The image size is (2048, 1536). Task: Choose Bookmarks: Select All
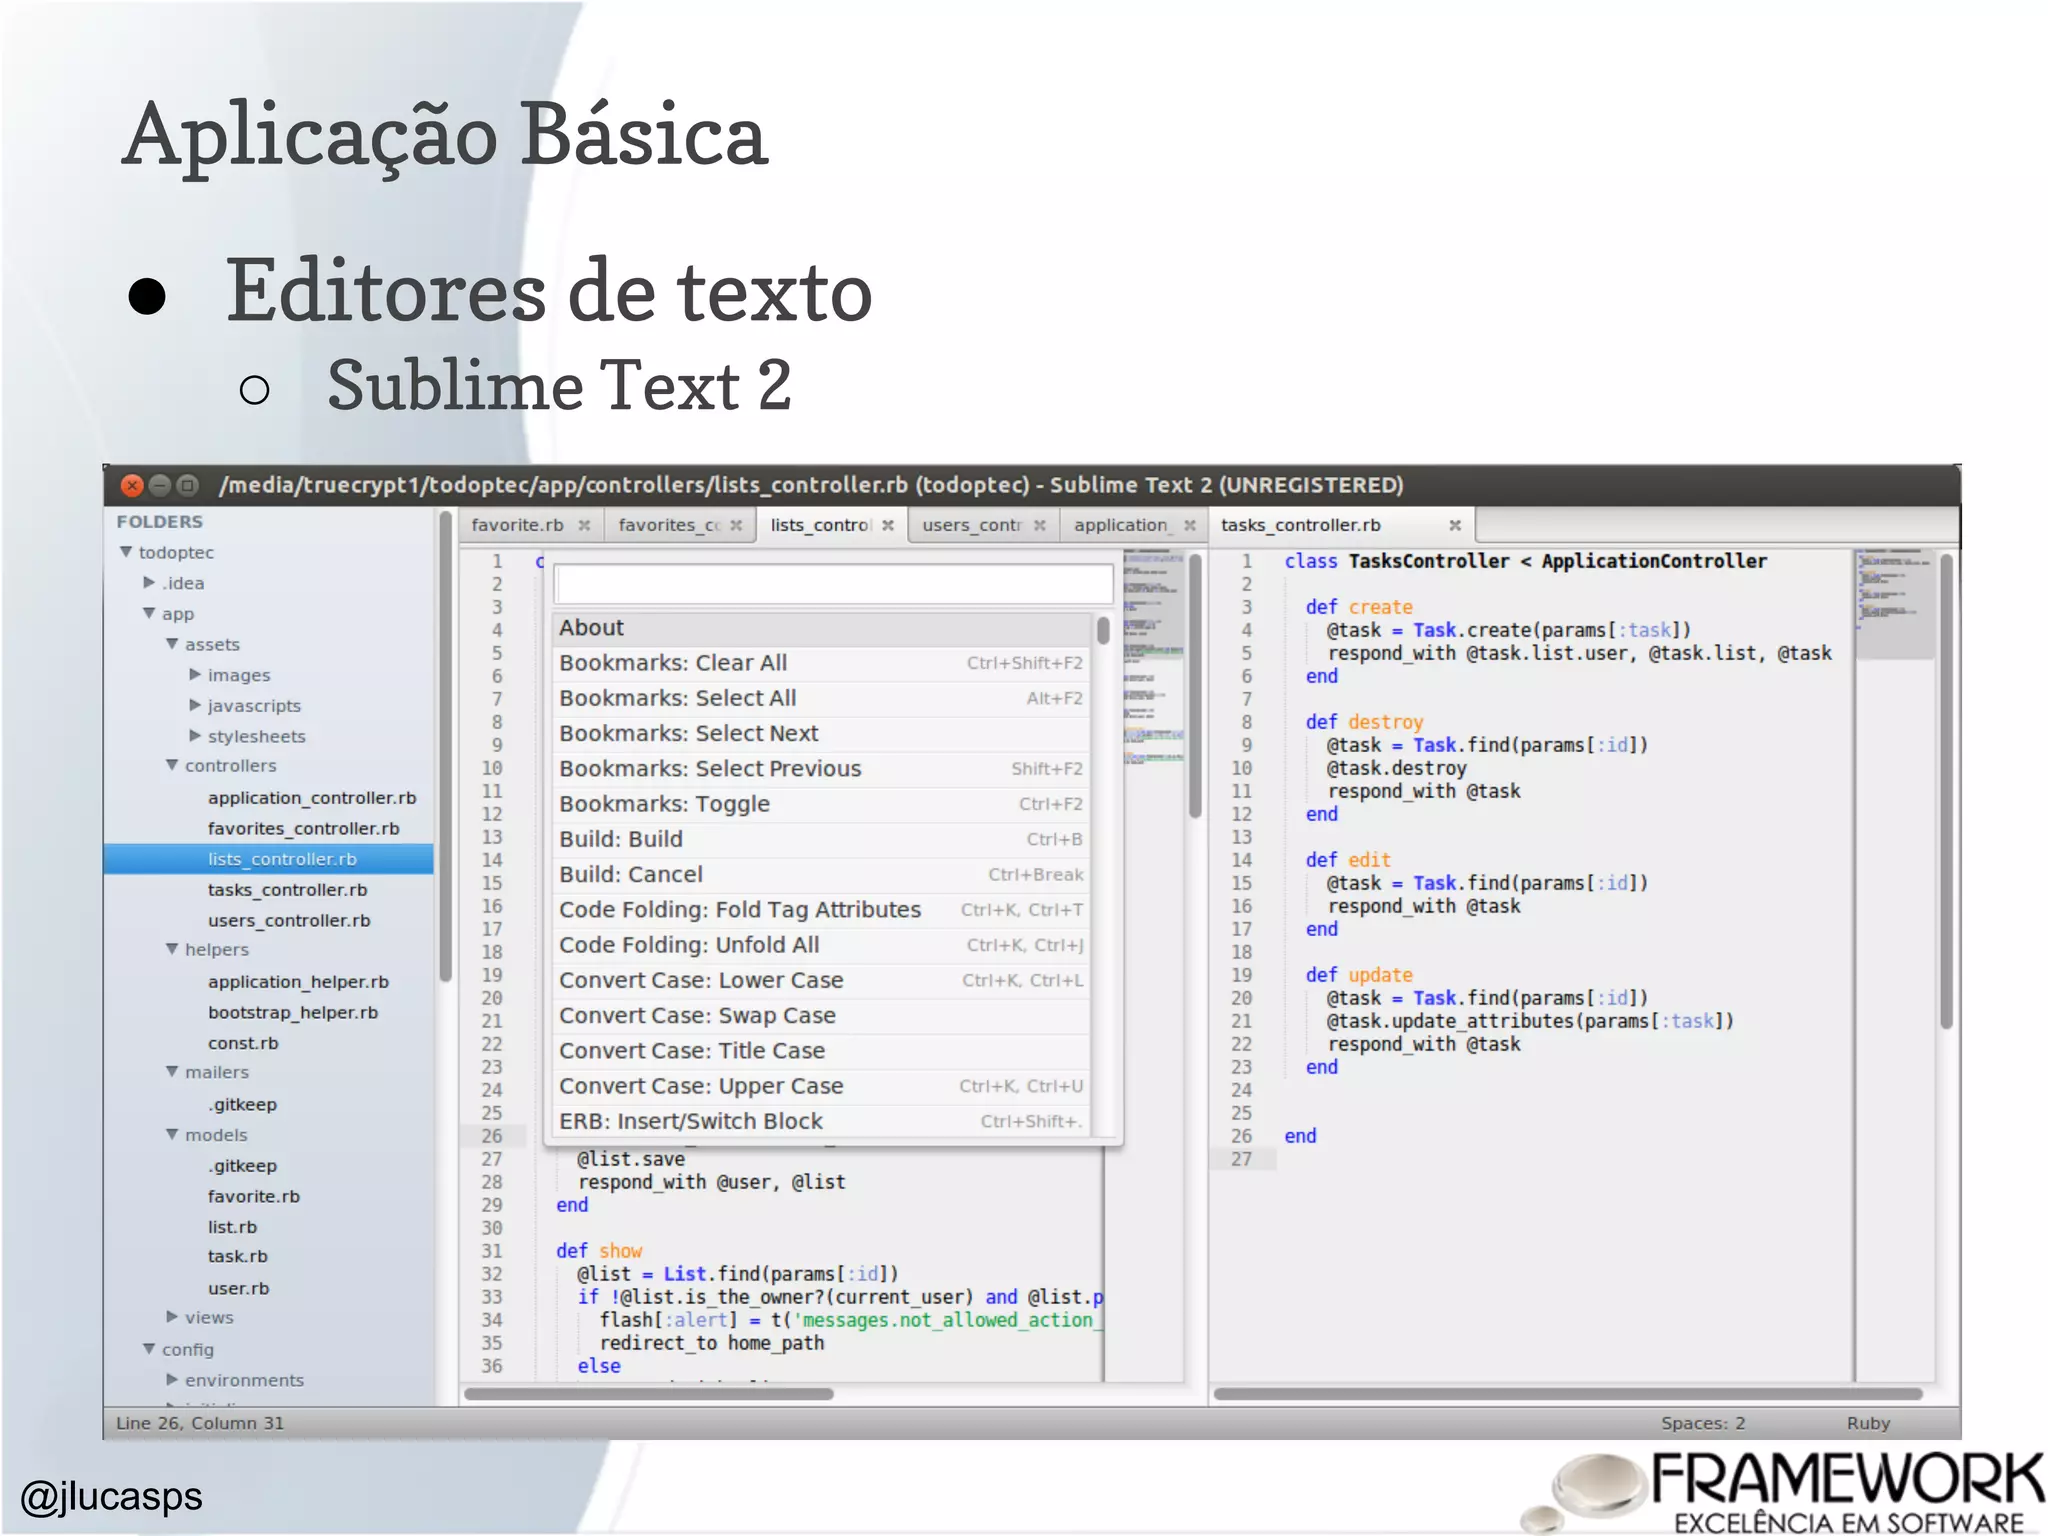coord(822,699)
